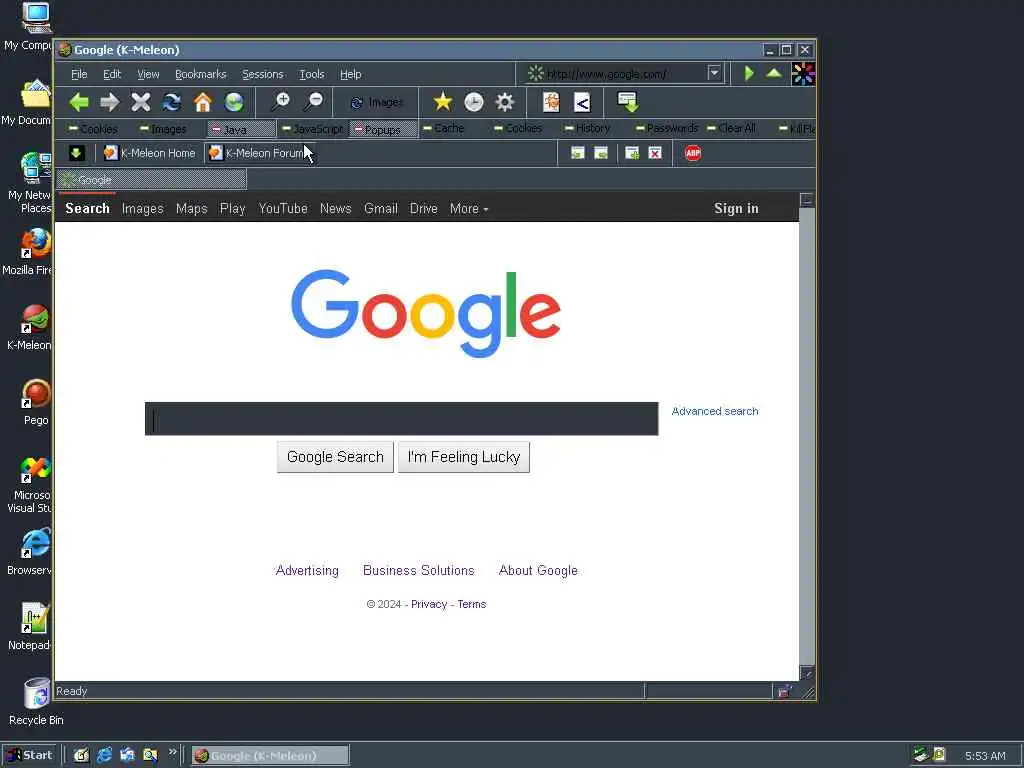Expand Google's More dropdown menu

click(469, 208)
